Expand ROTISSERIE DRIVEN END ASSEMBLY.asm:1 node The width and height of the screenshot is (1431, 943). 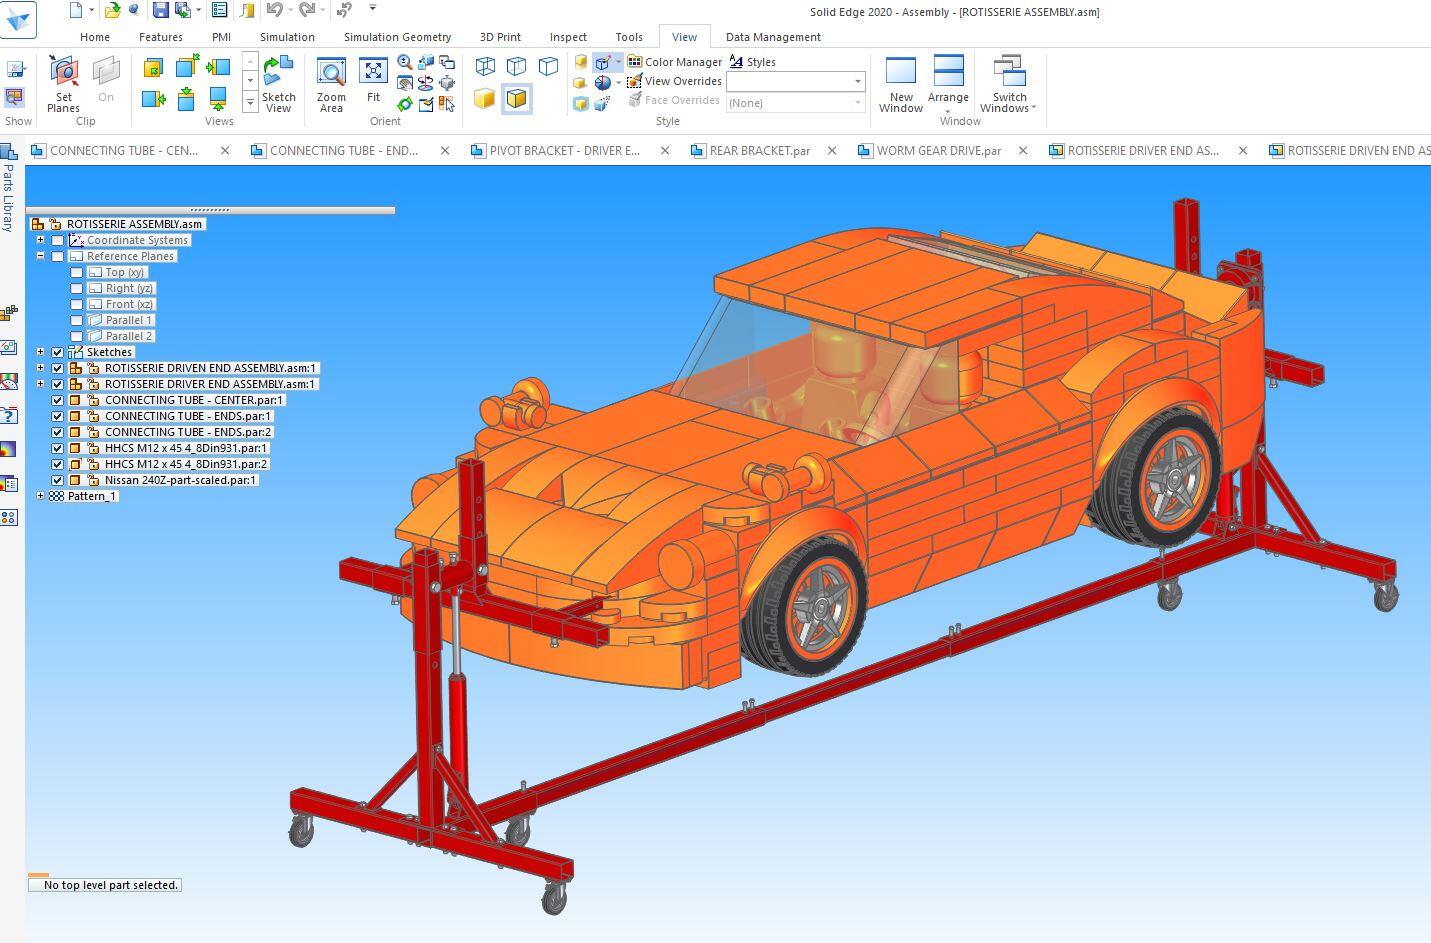tap(41, 368)
